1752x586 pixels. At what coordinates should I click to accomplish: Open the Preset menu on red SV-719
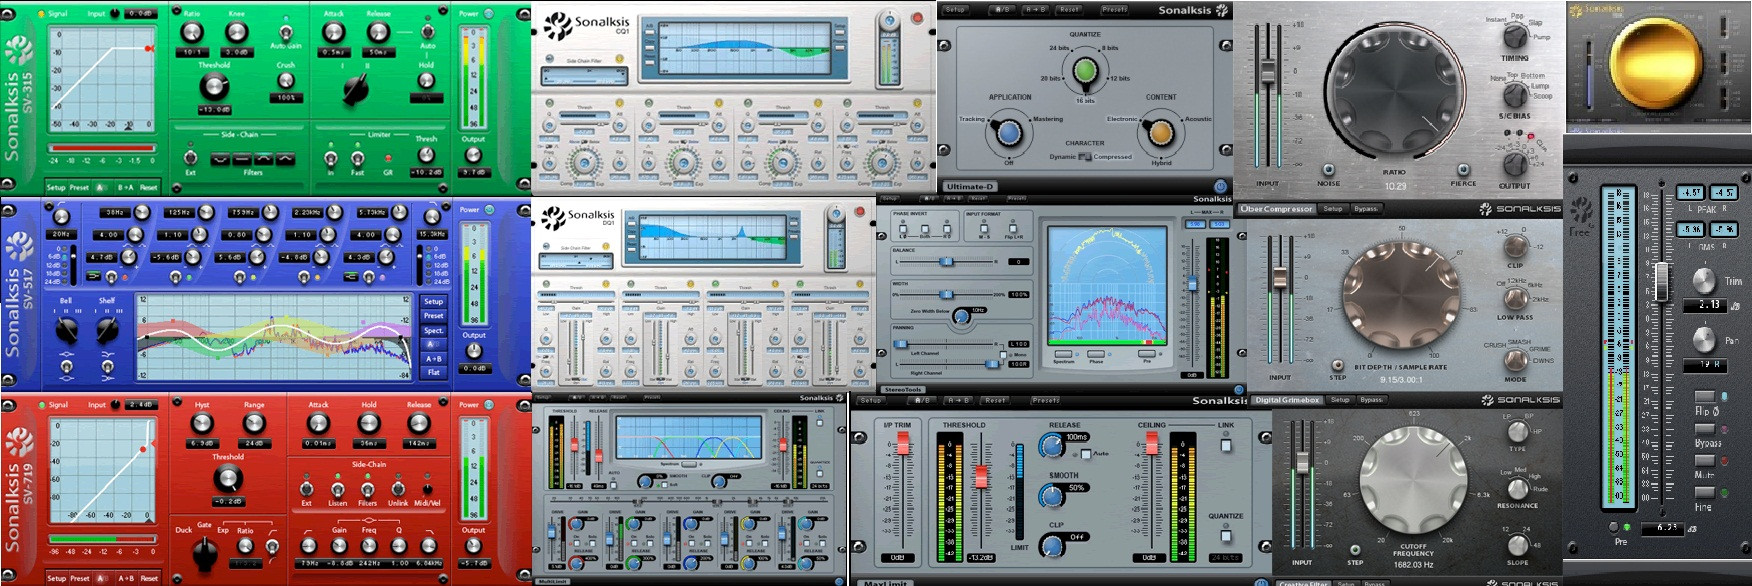(79, 578)
